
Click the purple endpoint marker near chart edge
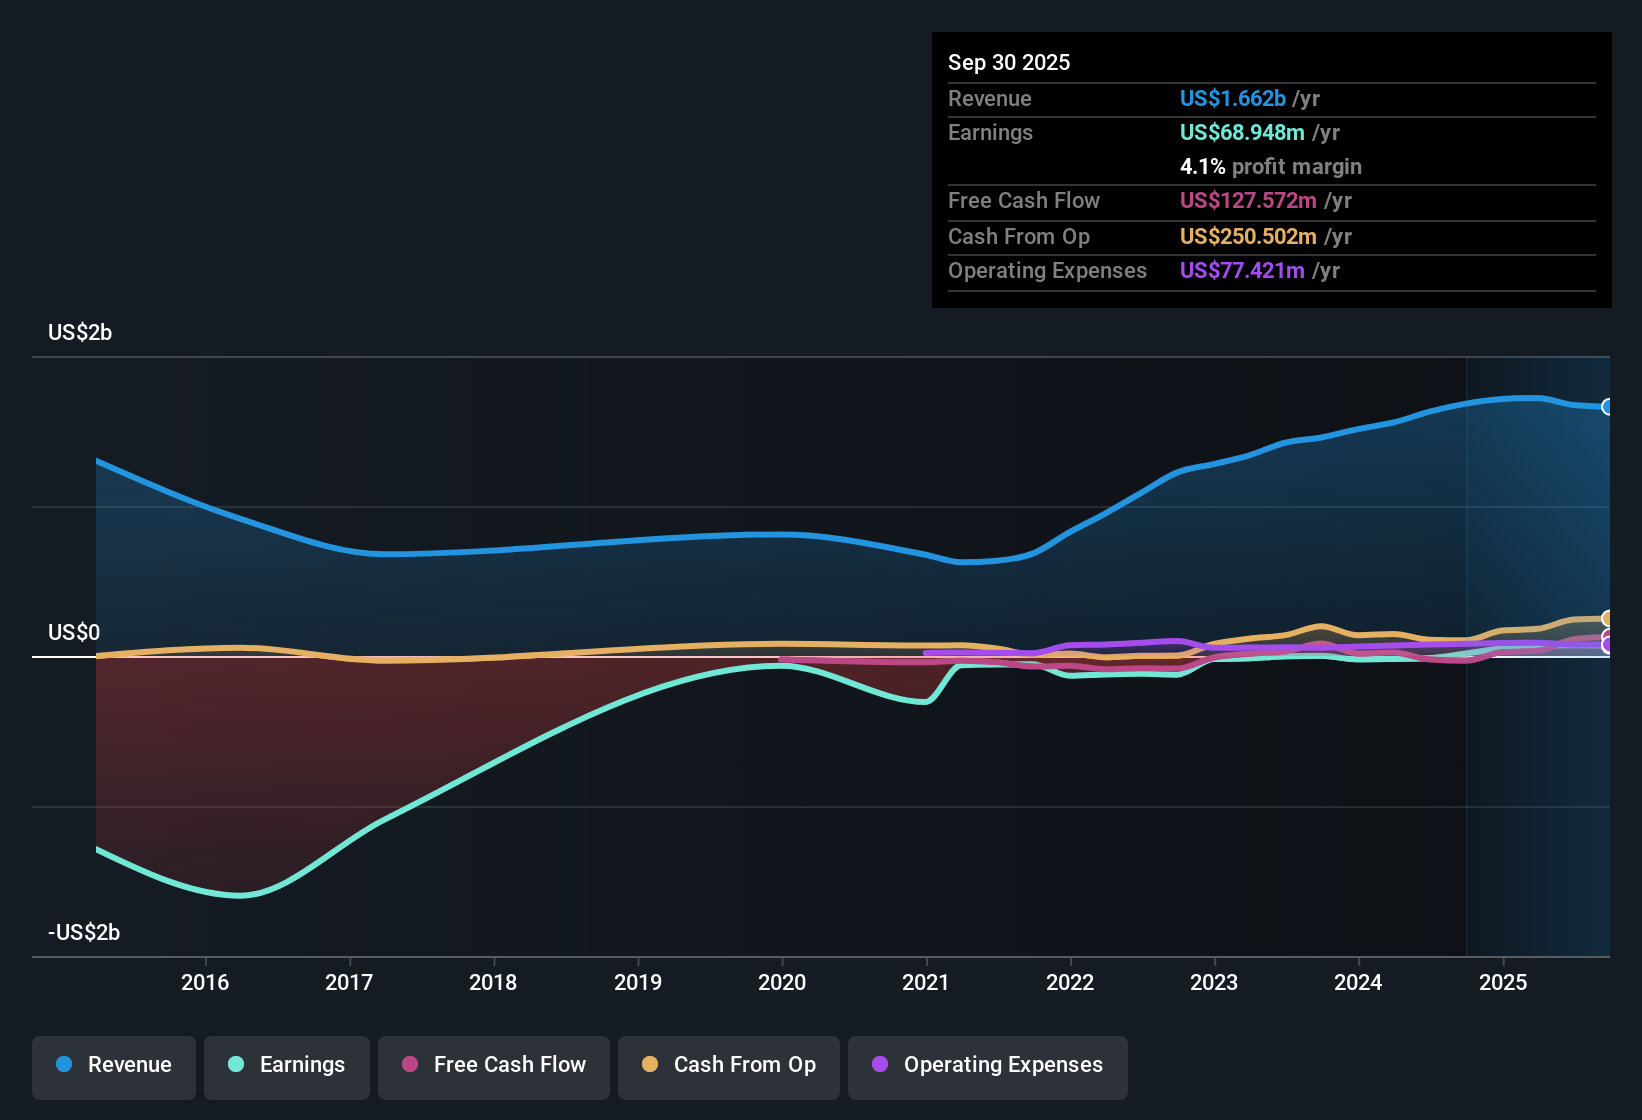click(x=1606, y=646)
